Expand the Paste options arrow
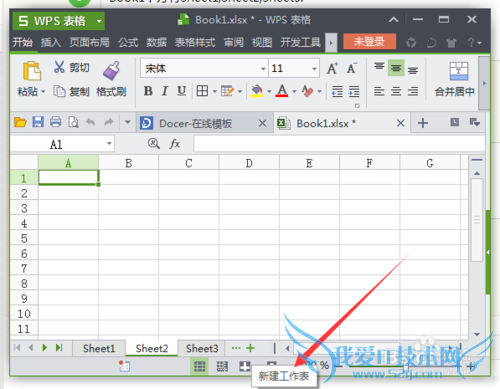Screen dimensions: 500x389 pos(43,91)
